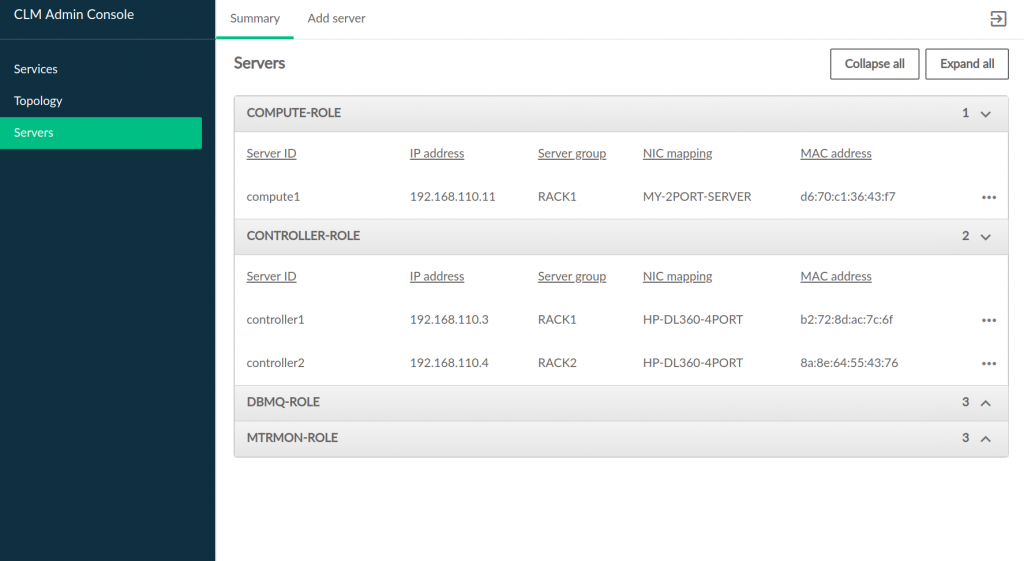Collapse the CONTROLLER-ROLE section chevron
The height and width of the screenshot is (561, 1024).
tap(985, 237)
